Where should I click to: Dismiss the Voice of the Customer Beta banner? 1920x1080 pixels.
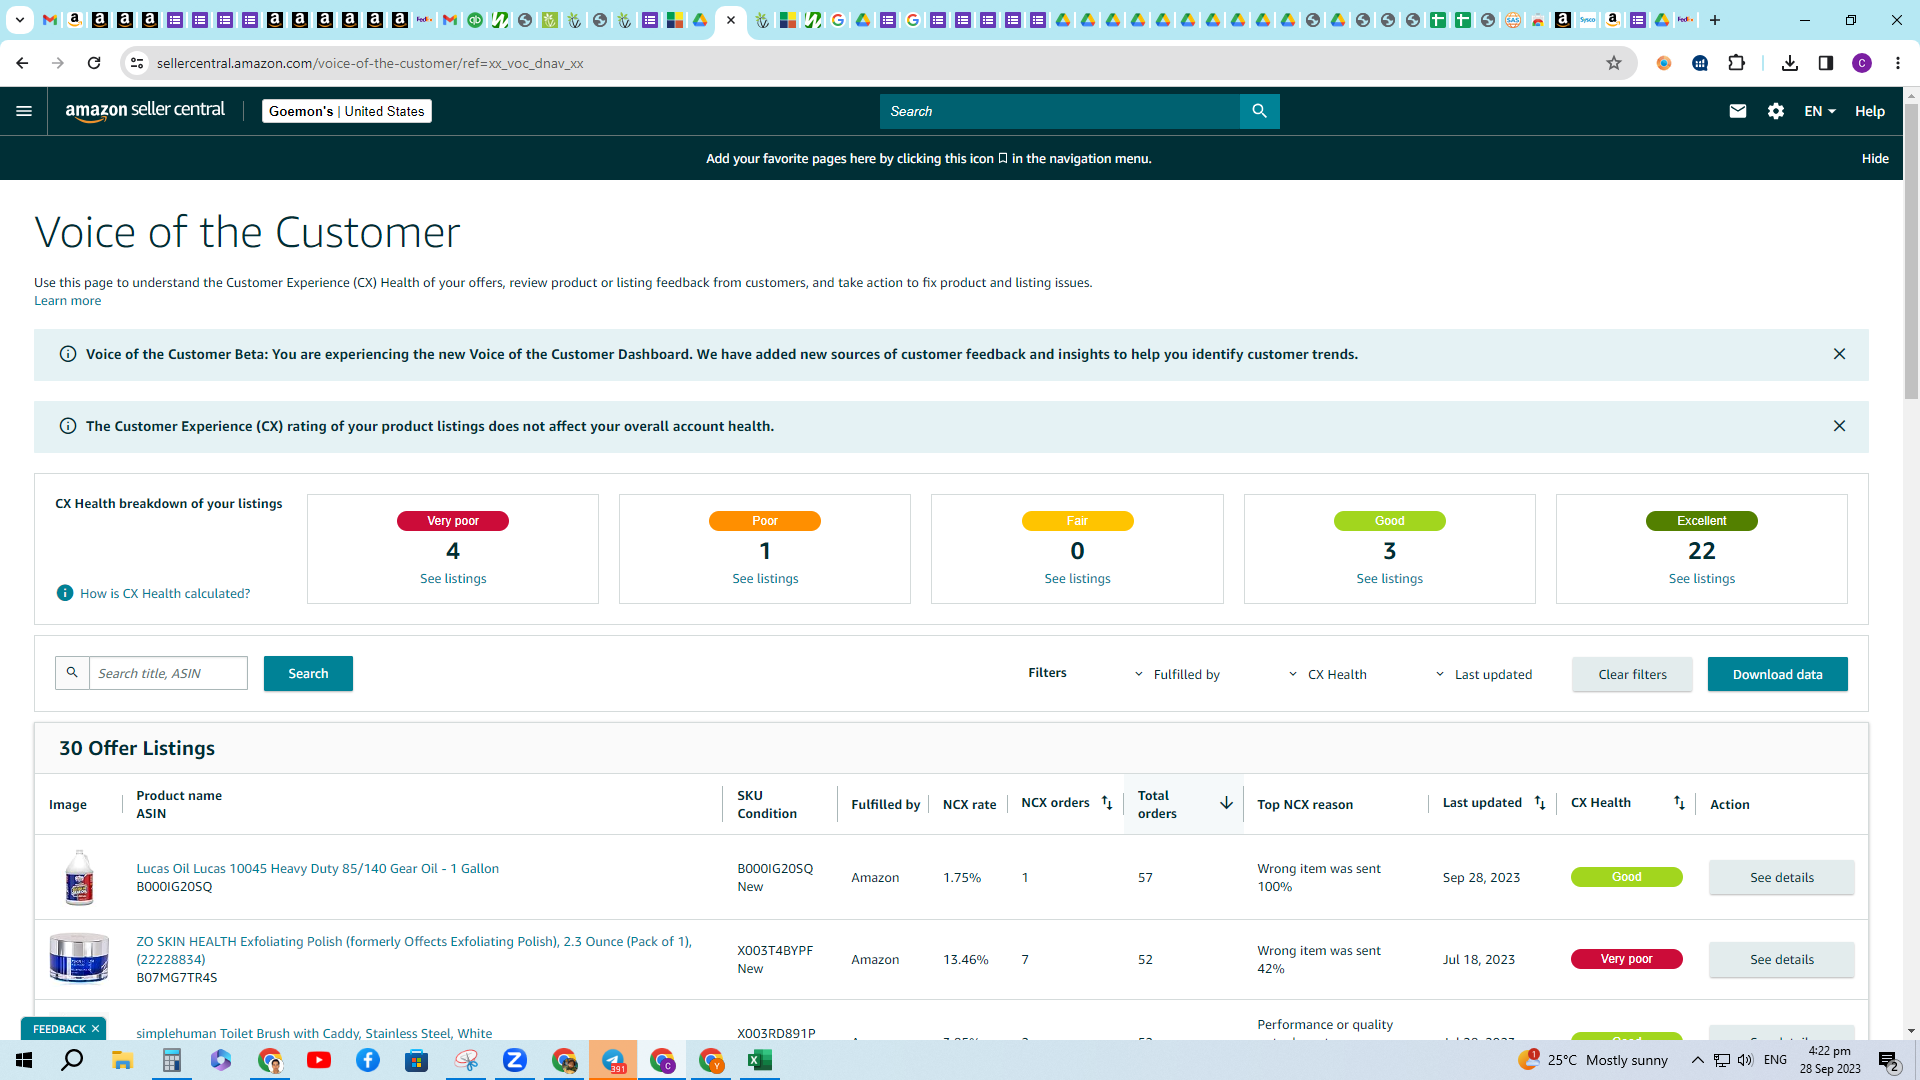pos(1839,354)
